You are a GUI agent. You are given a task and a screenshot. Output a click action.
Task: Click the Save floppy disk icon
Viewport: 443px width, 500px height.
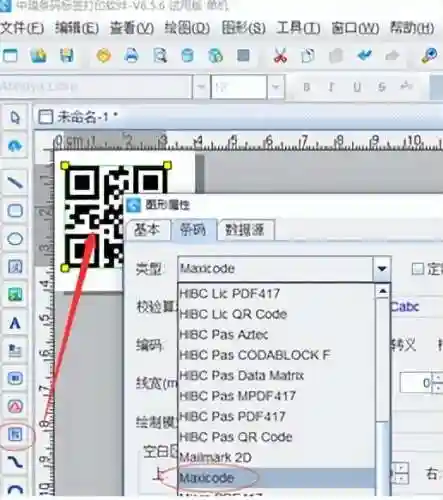67,56
